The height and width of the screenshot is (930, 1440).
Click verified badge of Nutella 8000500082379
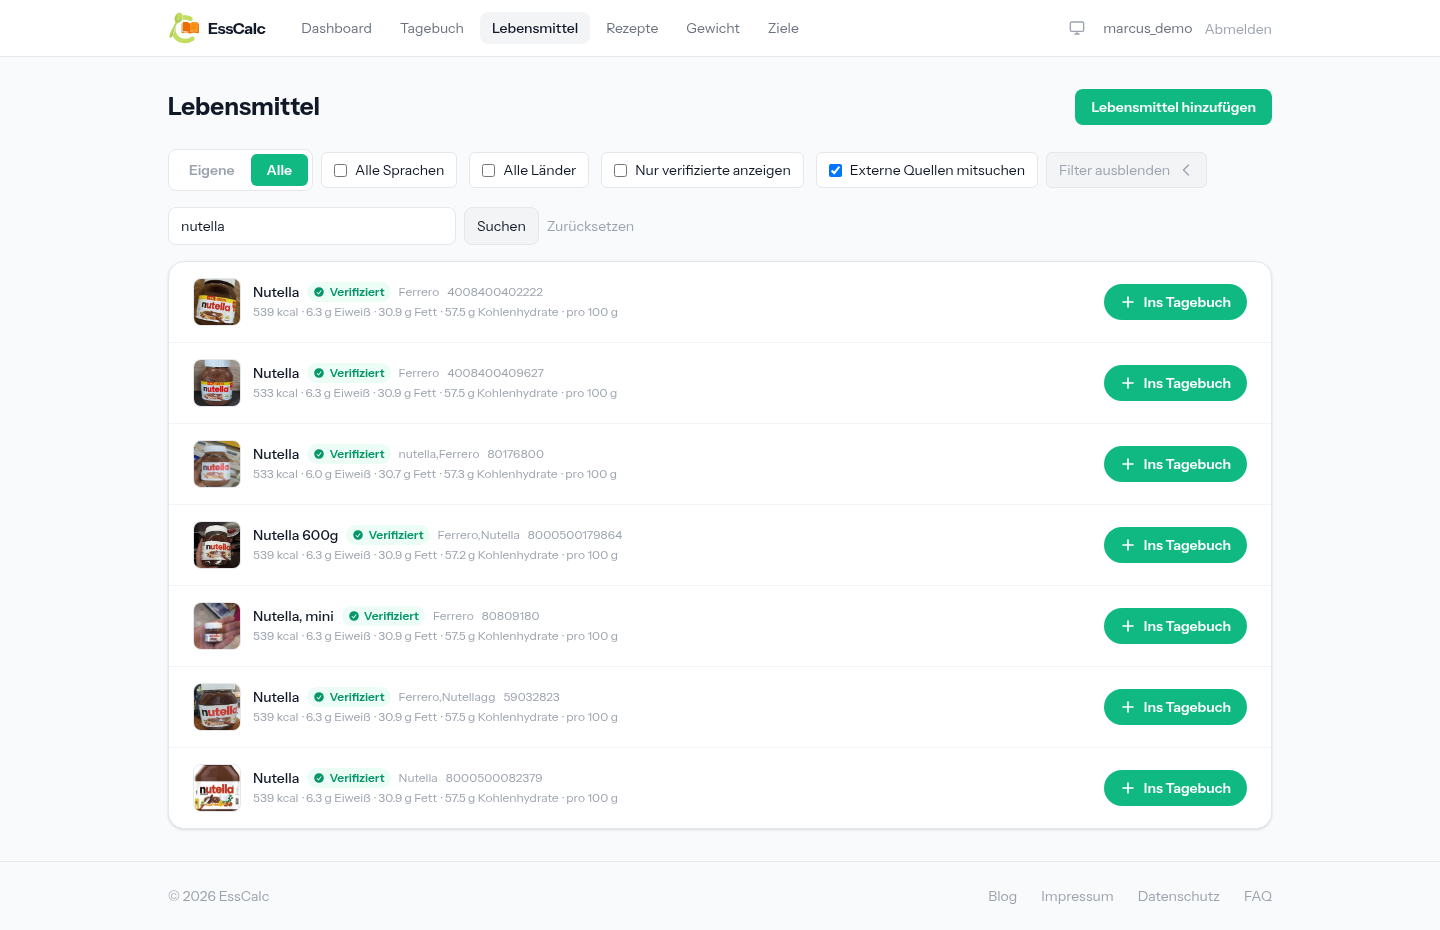pyautogui.click(x=348, y=778)
